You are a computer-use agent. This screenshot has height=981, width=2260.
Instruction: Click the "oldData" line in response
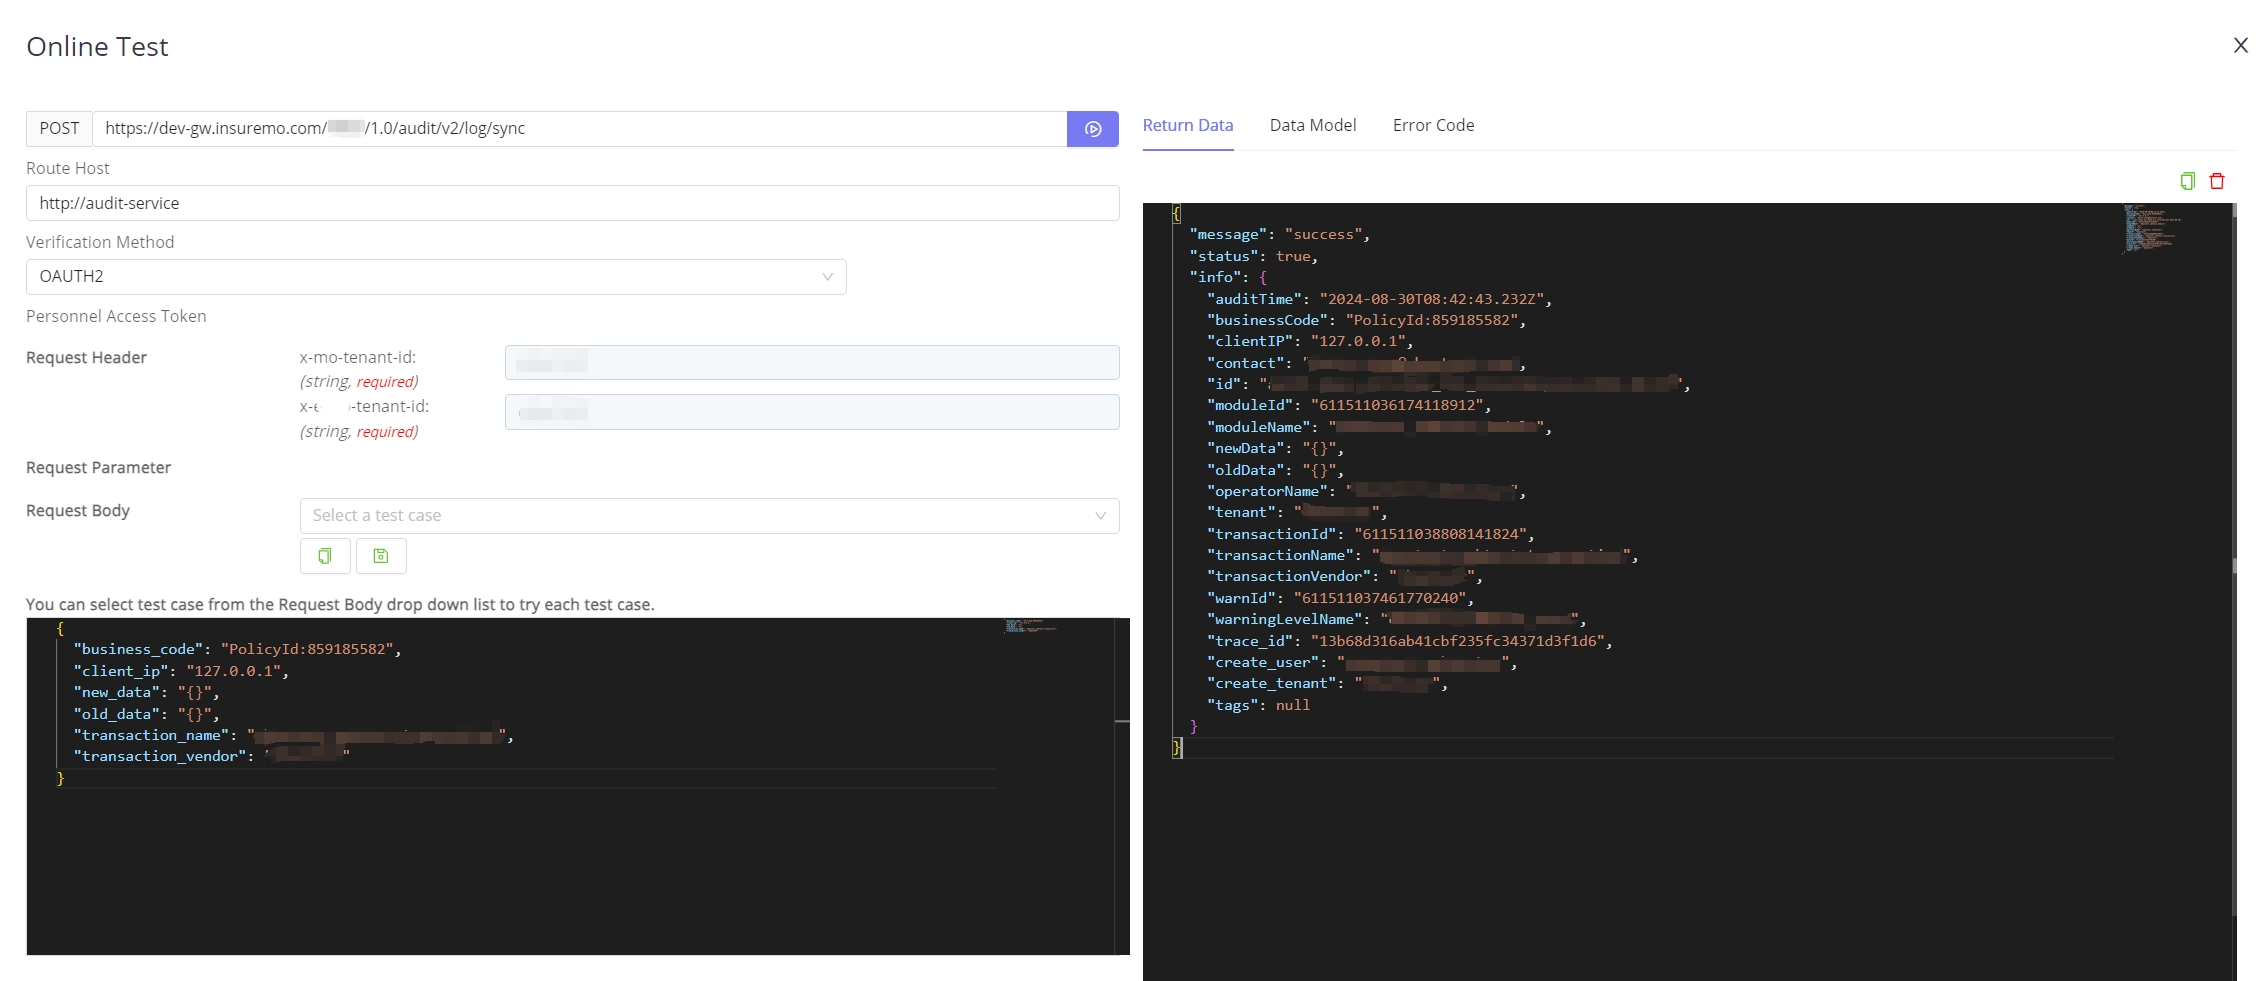(1275, 471)
